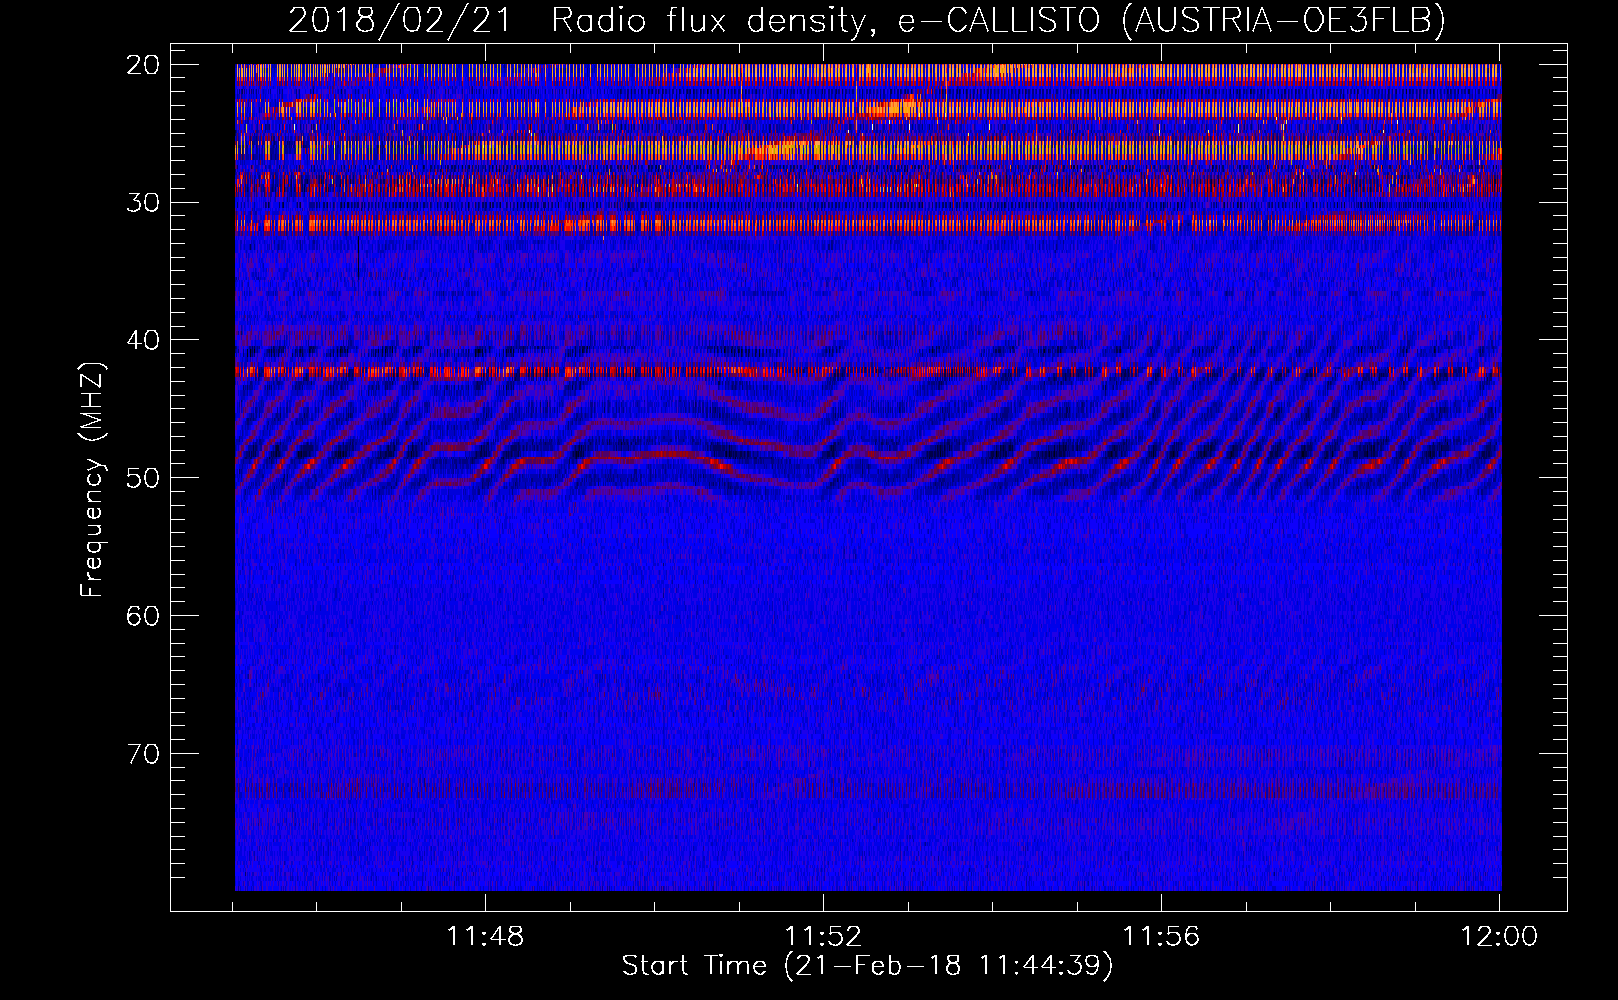Viewport: 1618px width, 1000px height.
Task: Click the 30 MHz frequency tick label
Action: pos(143,203)
